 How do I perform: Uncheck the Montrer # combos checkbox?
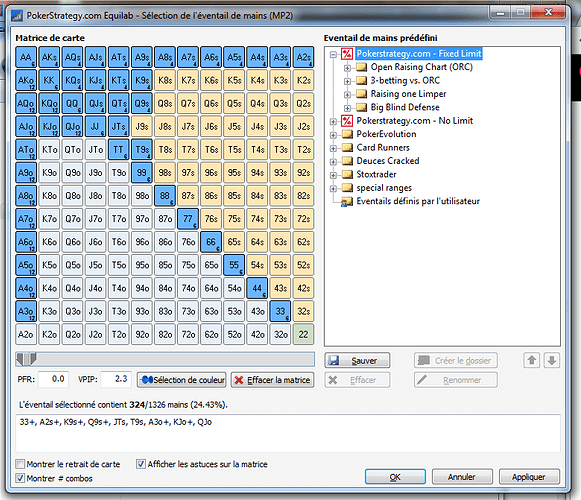pos(20,478)
